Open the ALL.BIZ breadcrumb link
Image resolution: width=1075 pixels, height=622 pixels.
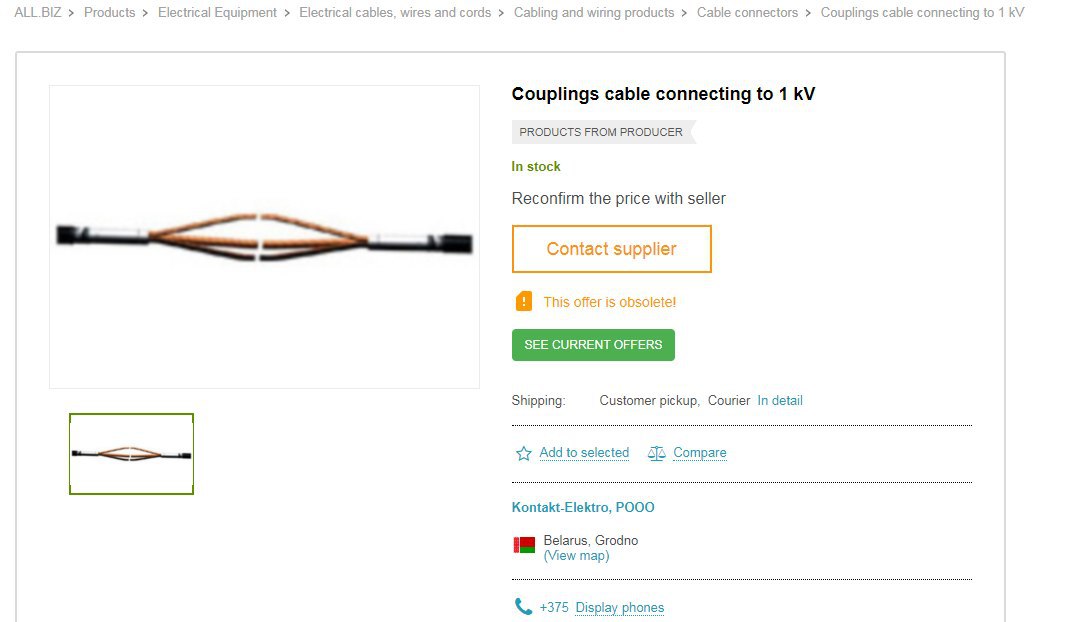click(38, 12)
